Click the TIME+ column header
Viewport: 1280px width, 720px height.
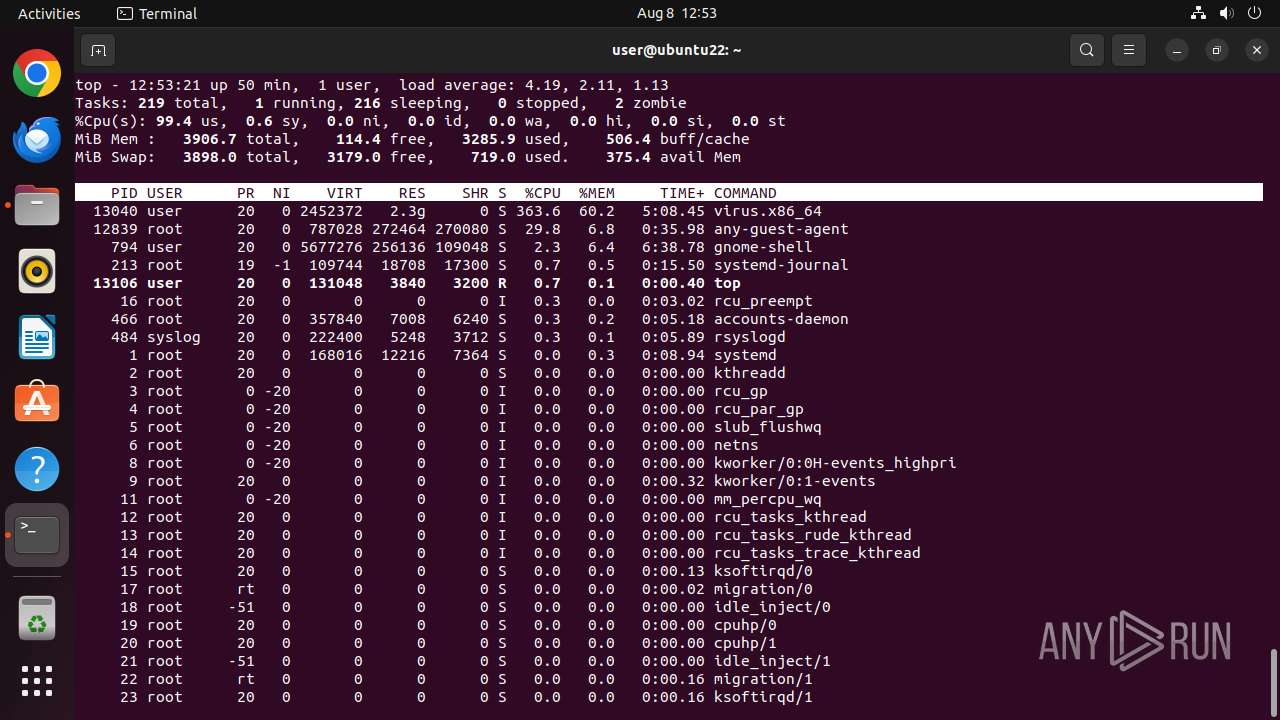click(x=682, y=193)
